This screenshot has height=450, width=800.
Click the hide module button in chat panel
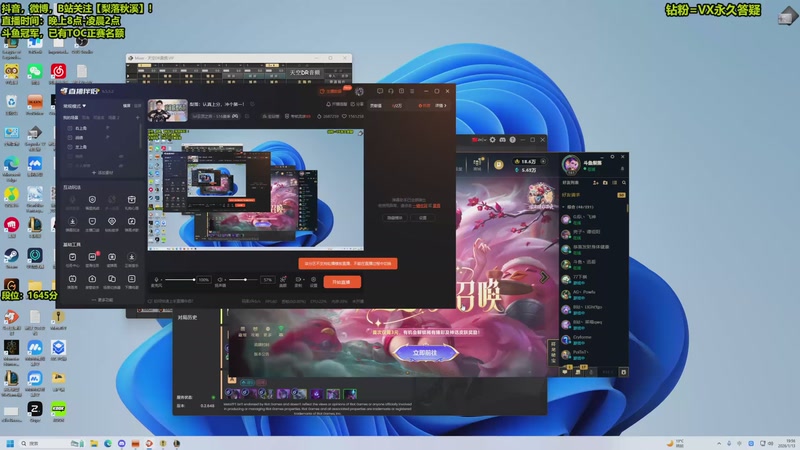(394, 218)
